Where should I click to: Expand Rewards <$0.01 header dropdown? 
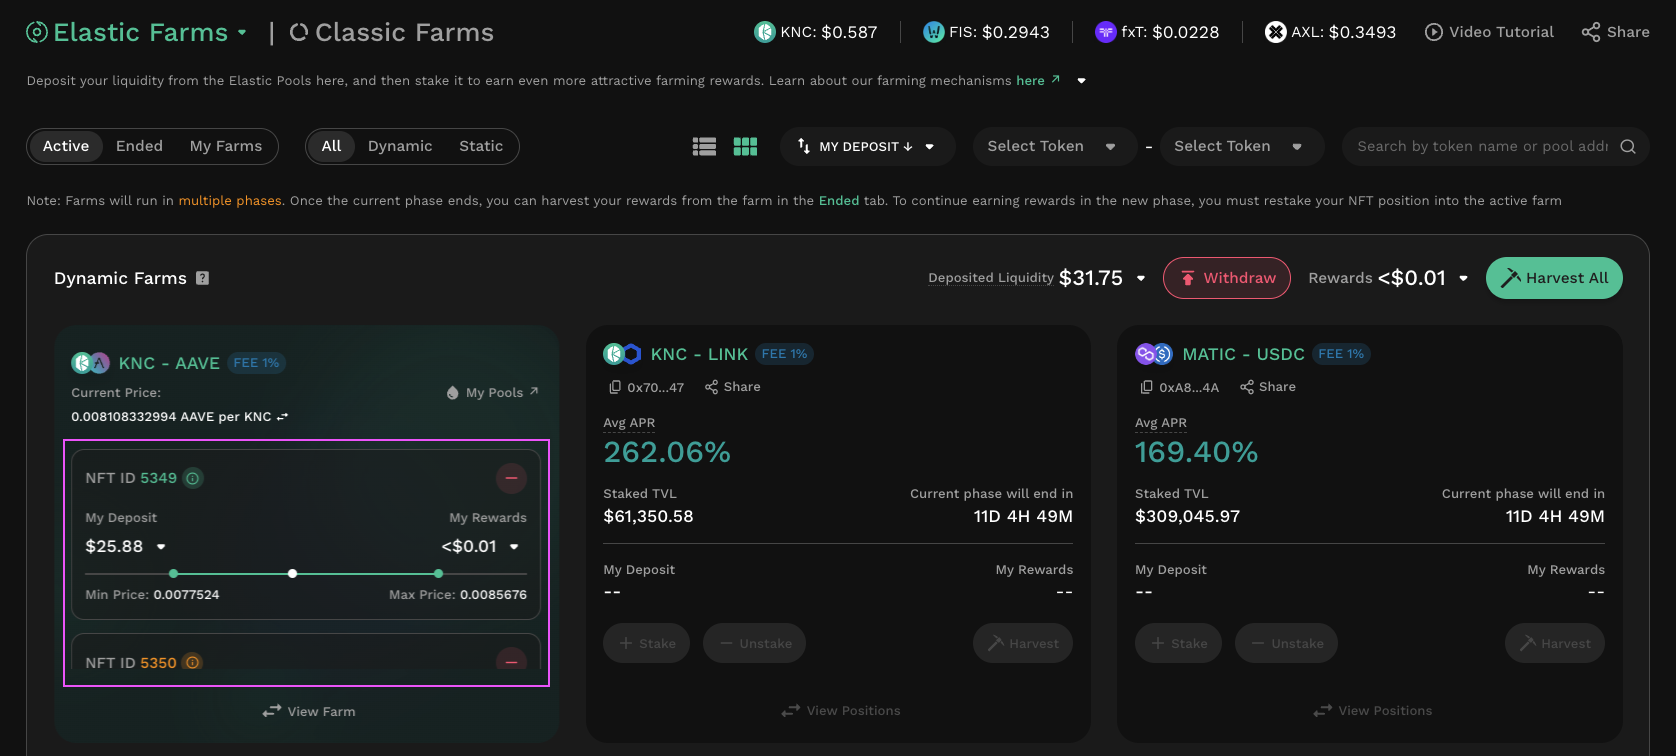pos(1464,279)
